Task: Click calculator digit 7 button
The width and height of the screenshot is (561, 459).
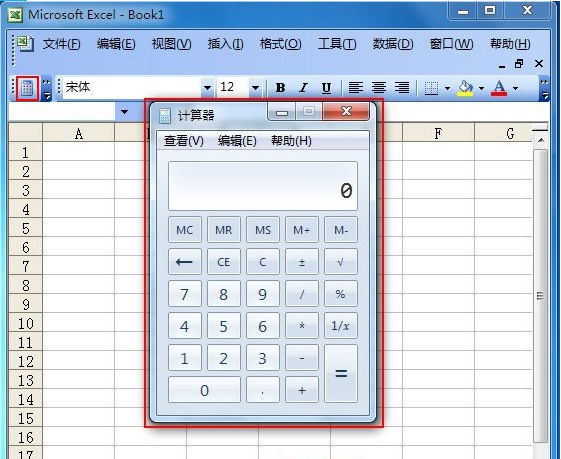Action: [185, 294]
